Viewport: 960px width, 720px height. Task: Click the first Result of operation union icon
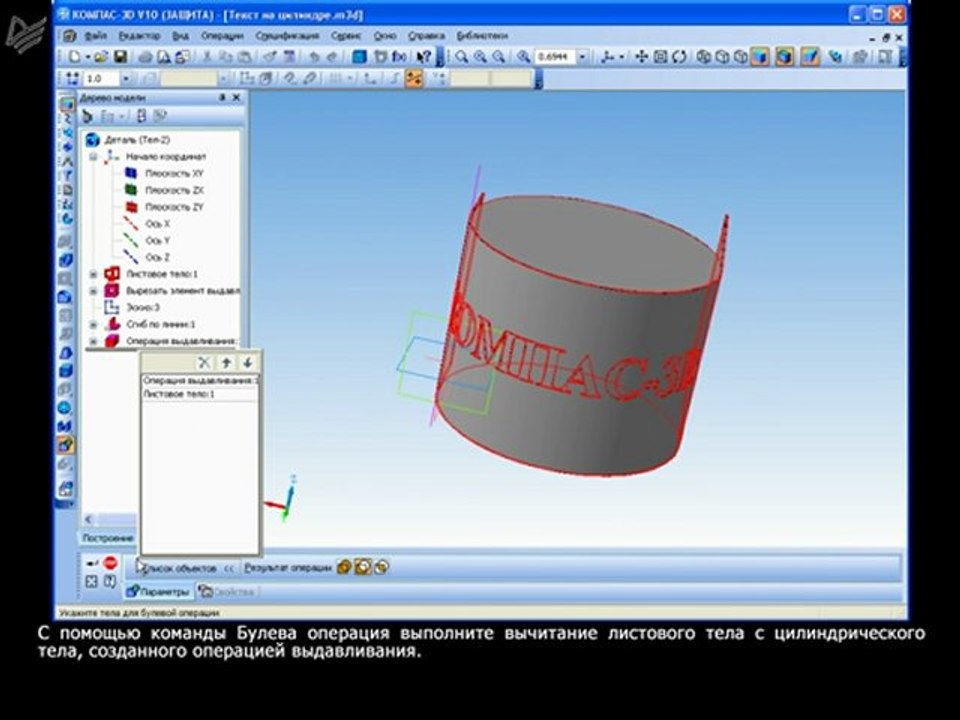click(x=343, y=568)
